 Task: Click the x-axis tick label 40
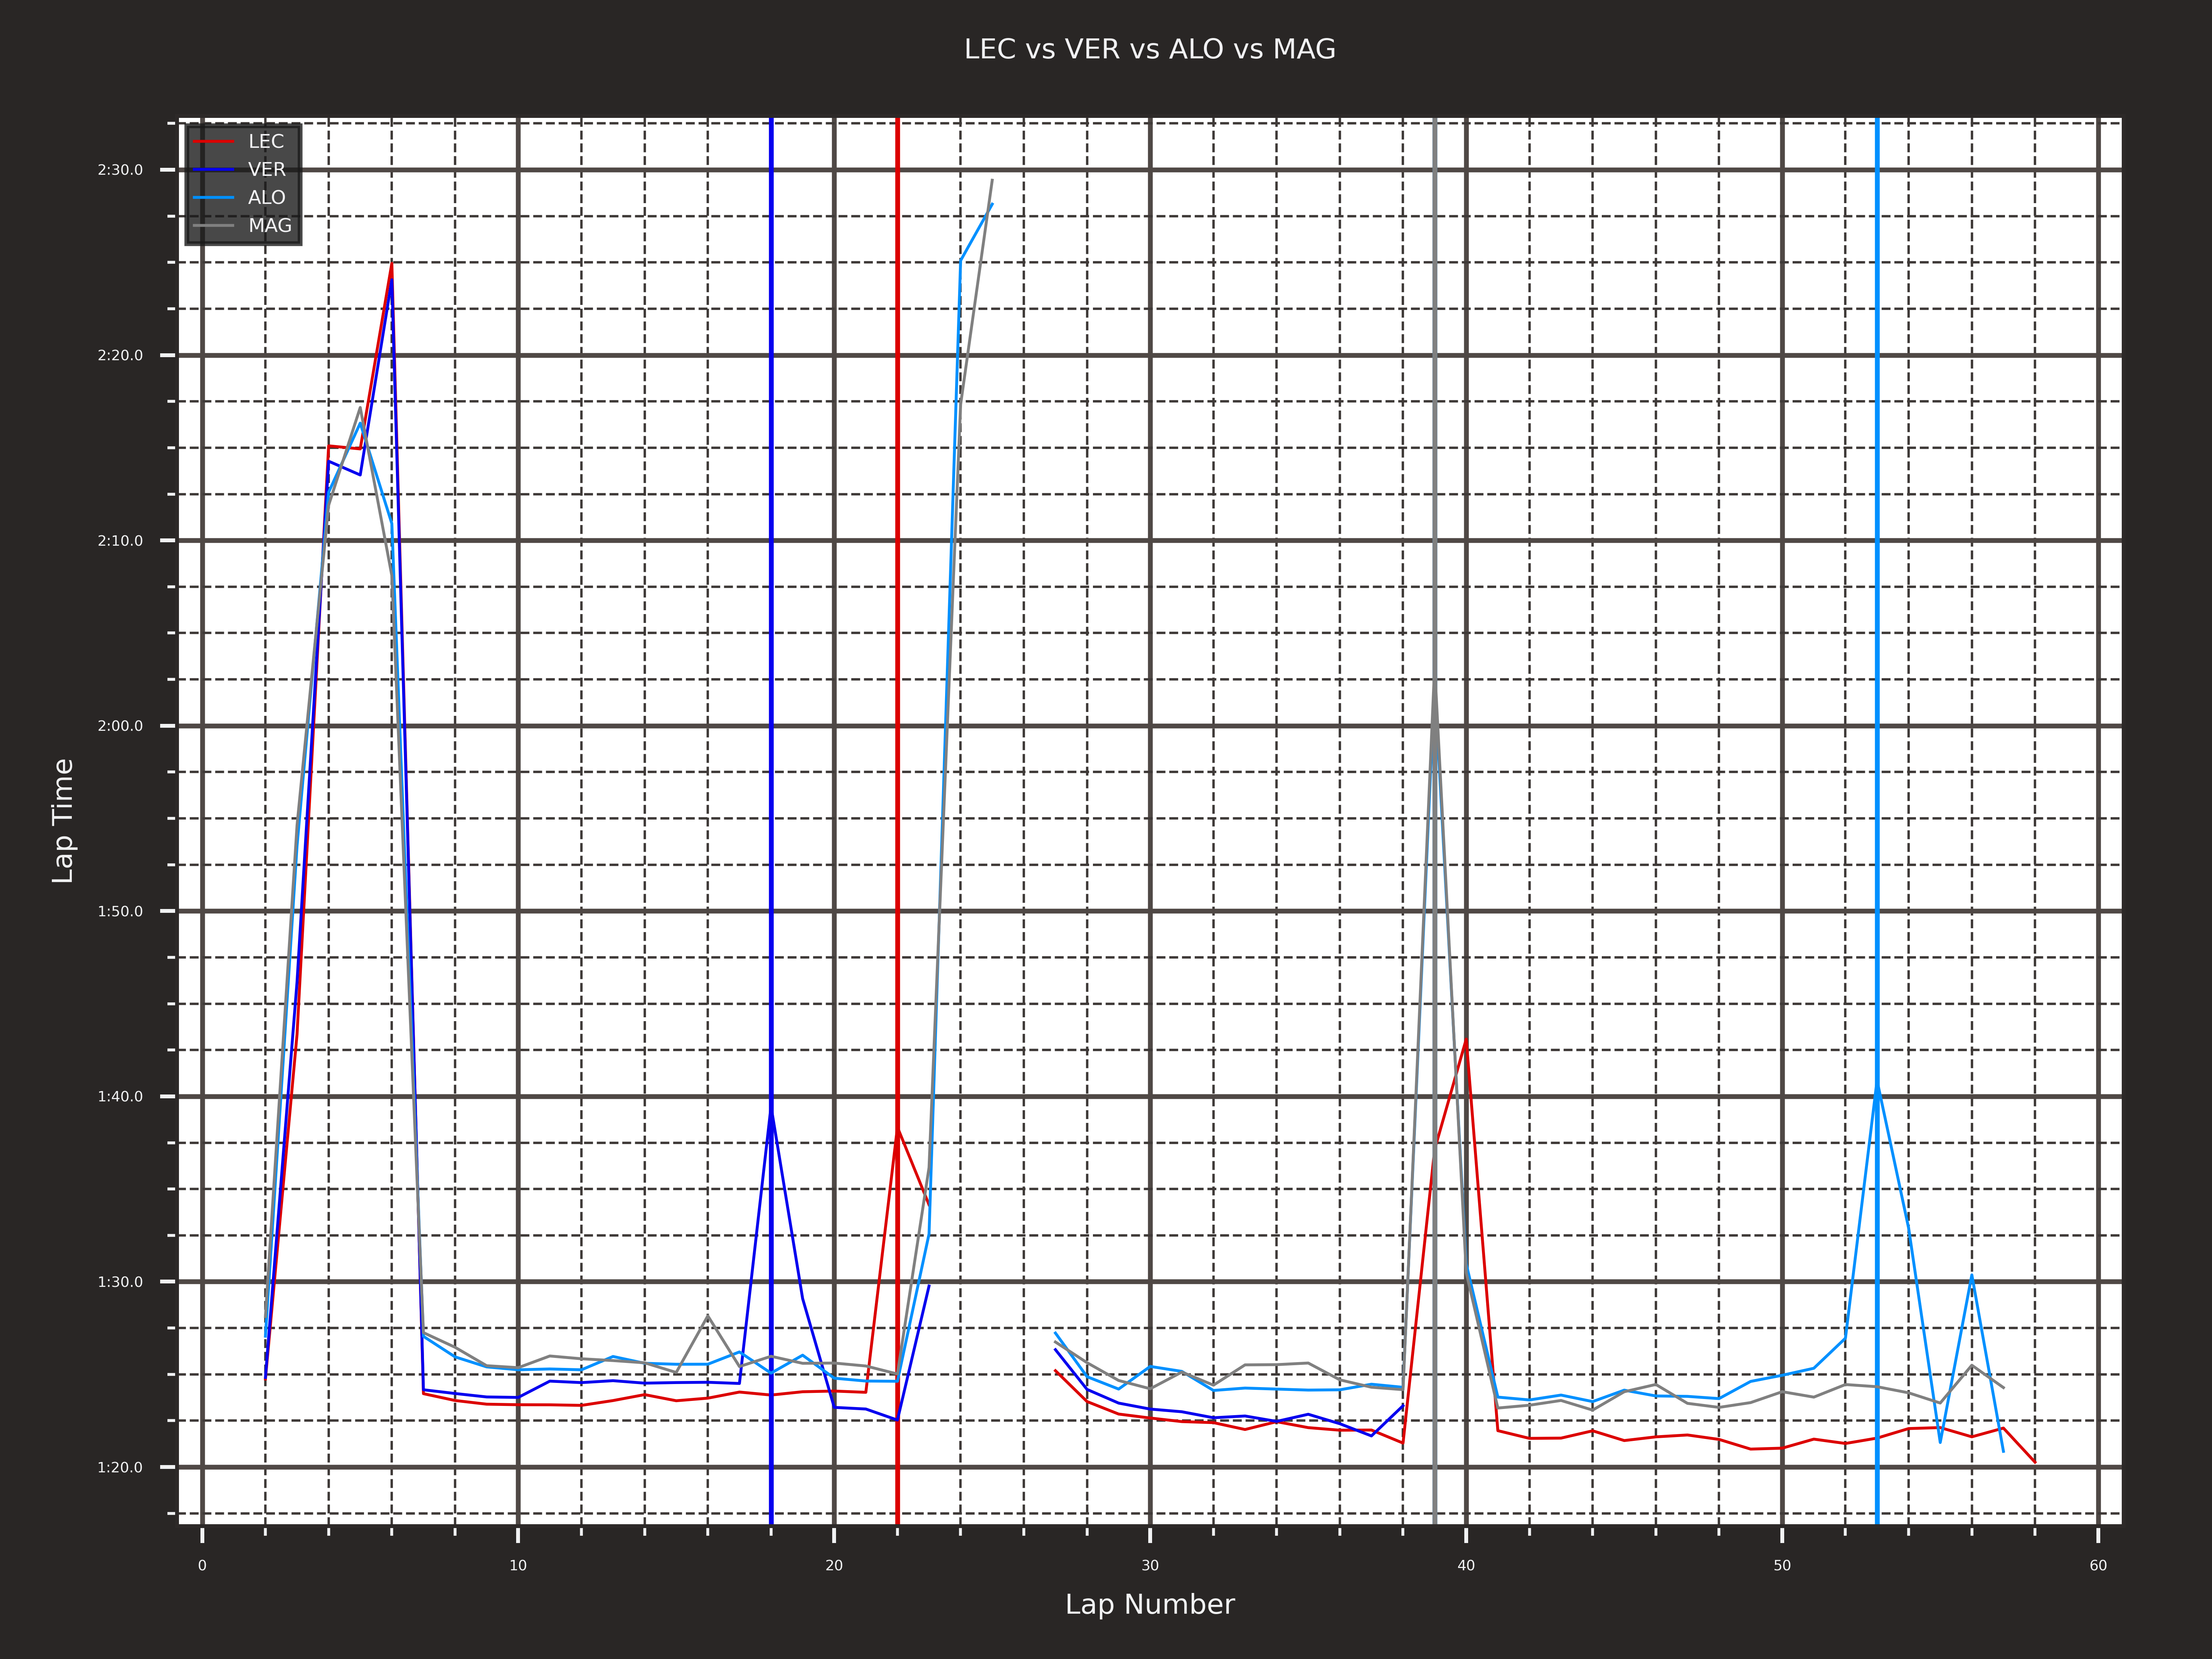[x=1466, y=1566]
